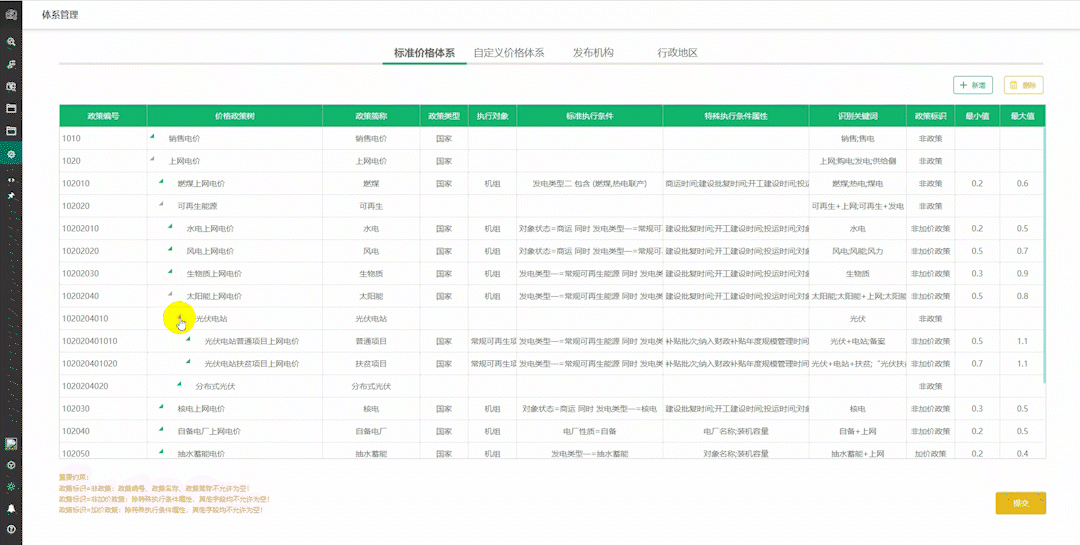Open the help question-mark icon at sidebar bottom
This screenshot has width=1080, height=545.
pos(11,528)
